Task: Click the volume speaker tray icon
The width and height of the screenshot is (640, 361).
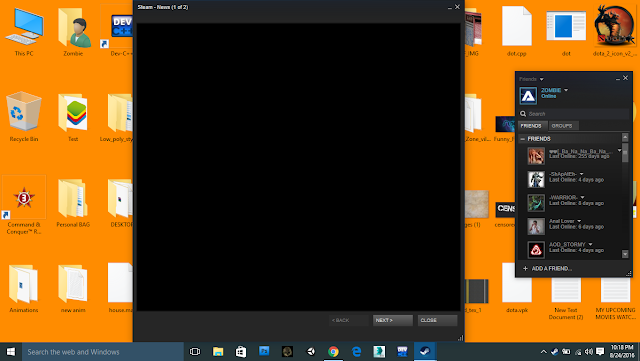Action: [x=589, y=352]
